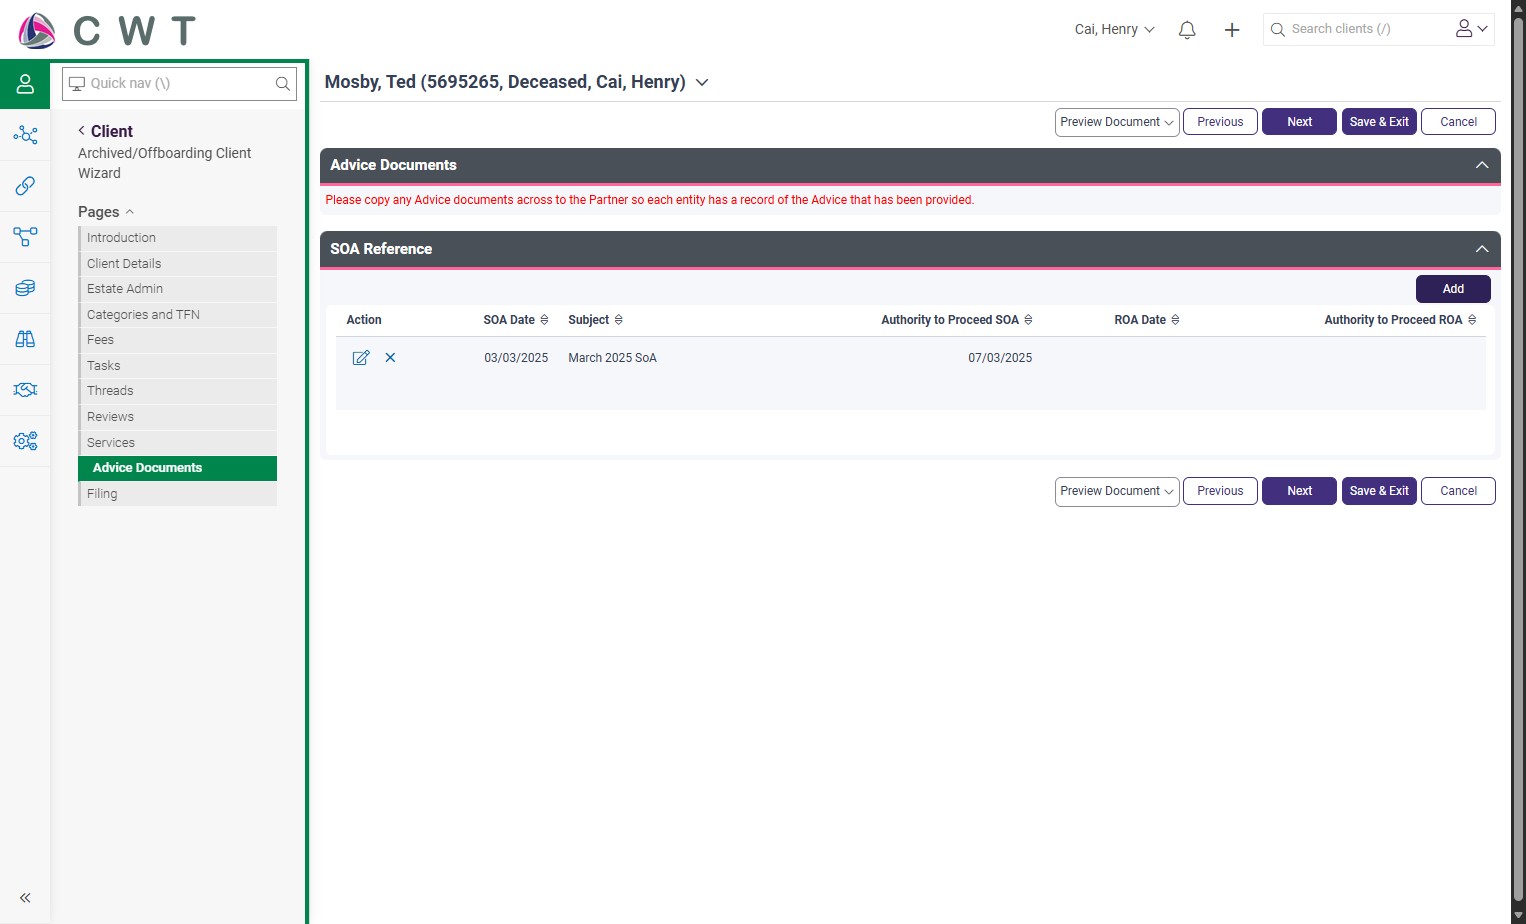Go to the Services page
Viewport: 1526px width, 924px height.
point(178,443)
